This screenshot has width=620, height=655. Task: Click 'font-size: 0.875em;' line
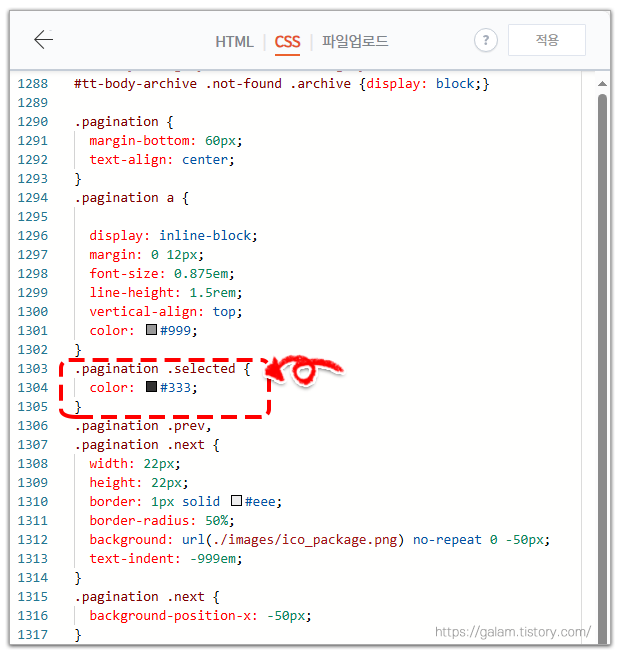pos(162,274)
